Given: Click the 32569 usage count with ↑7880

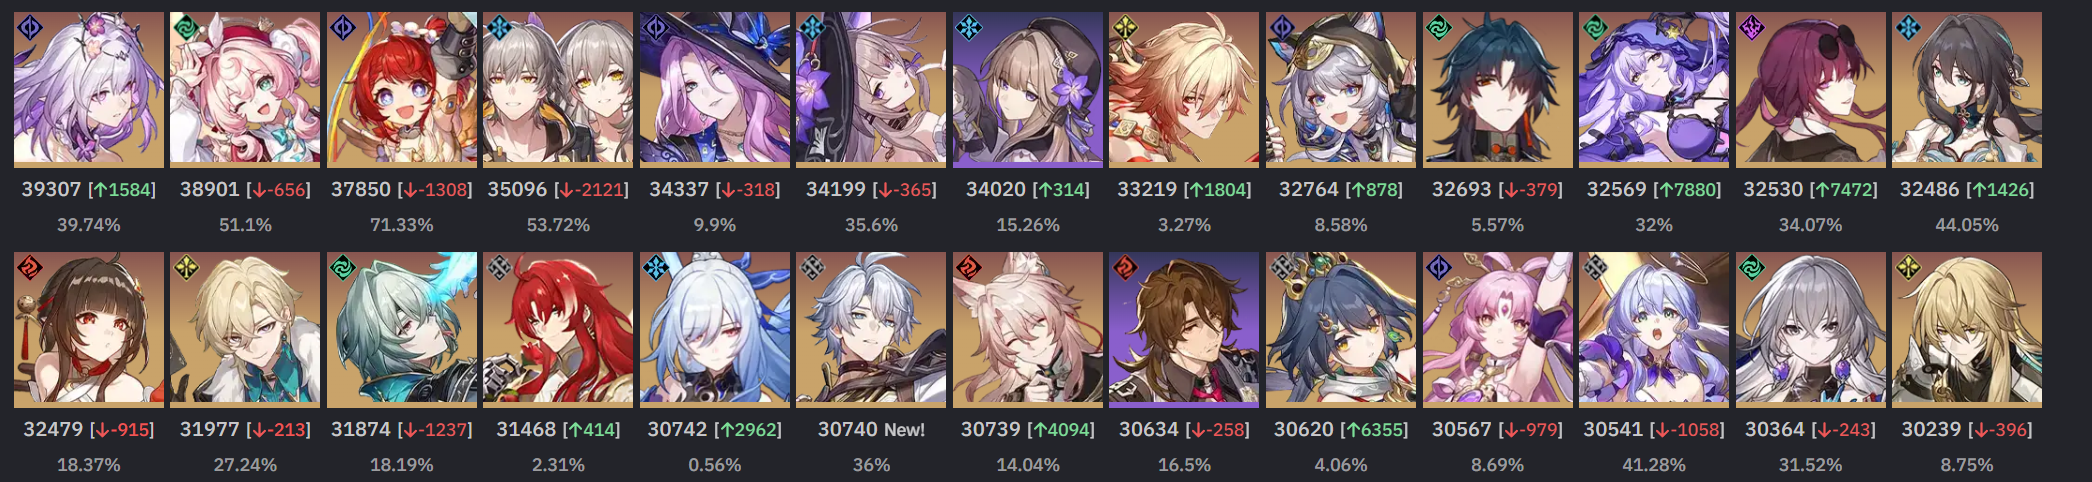Looking at the screenshot, I should [1654, 189].
